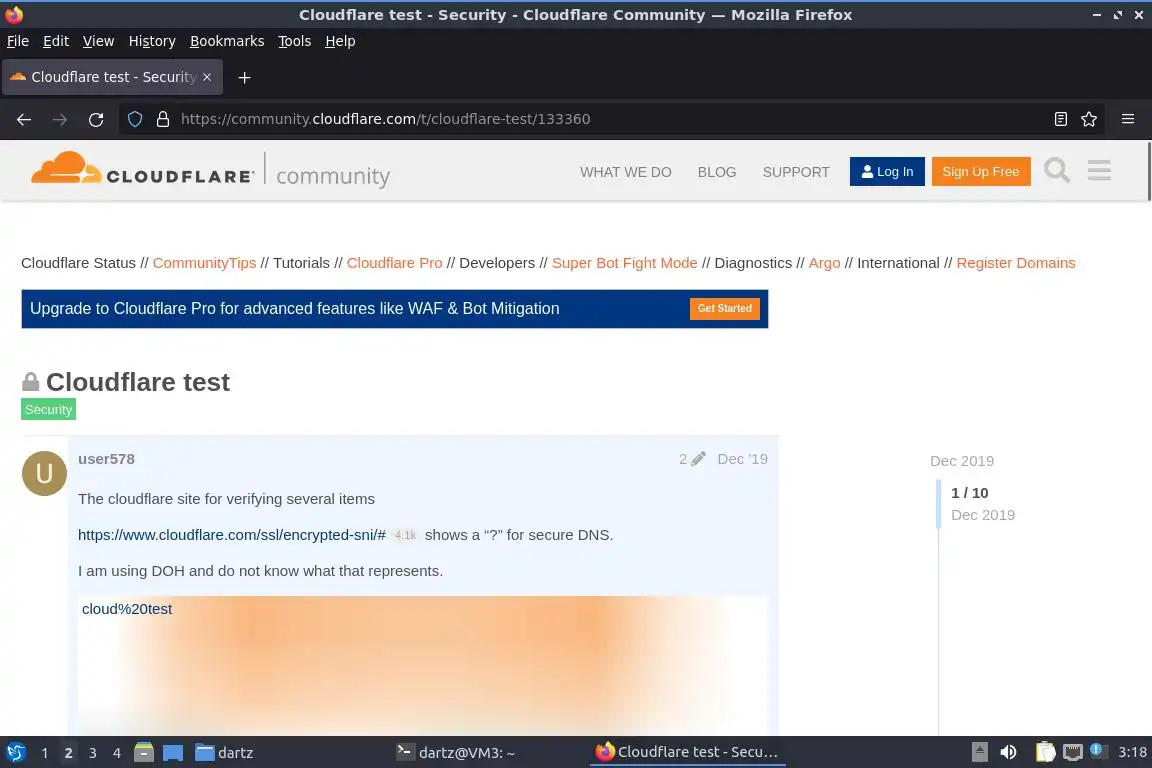Open the Help menu

click(x=340, y=41)
